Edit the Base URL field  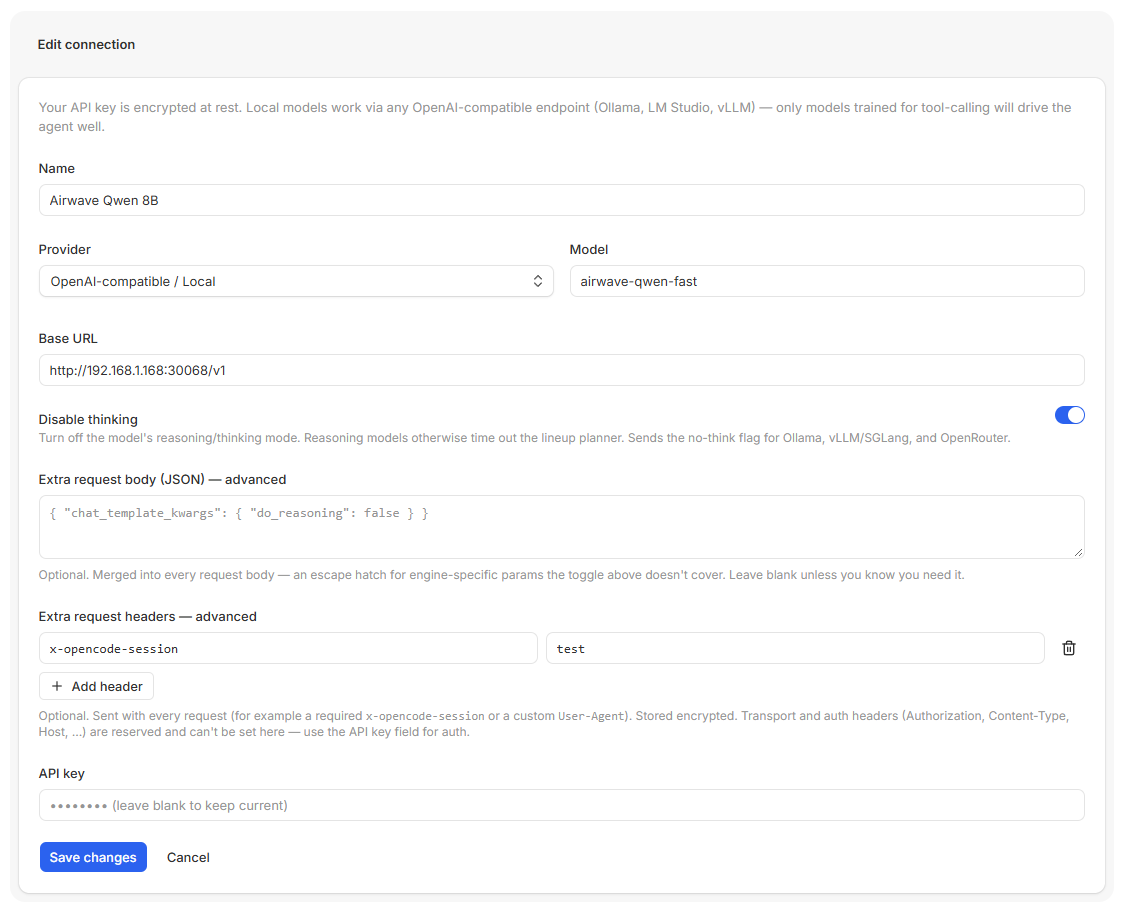562,370
